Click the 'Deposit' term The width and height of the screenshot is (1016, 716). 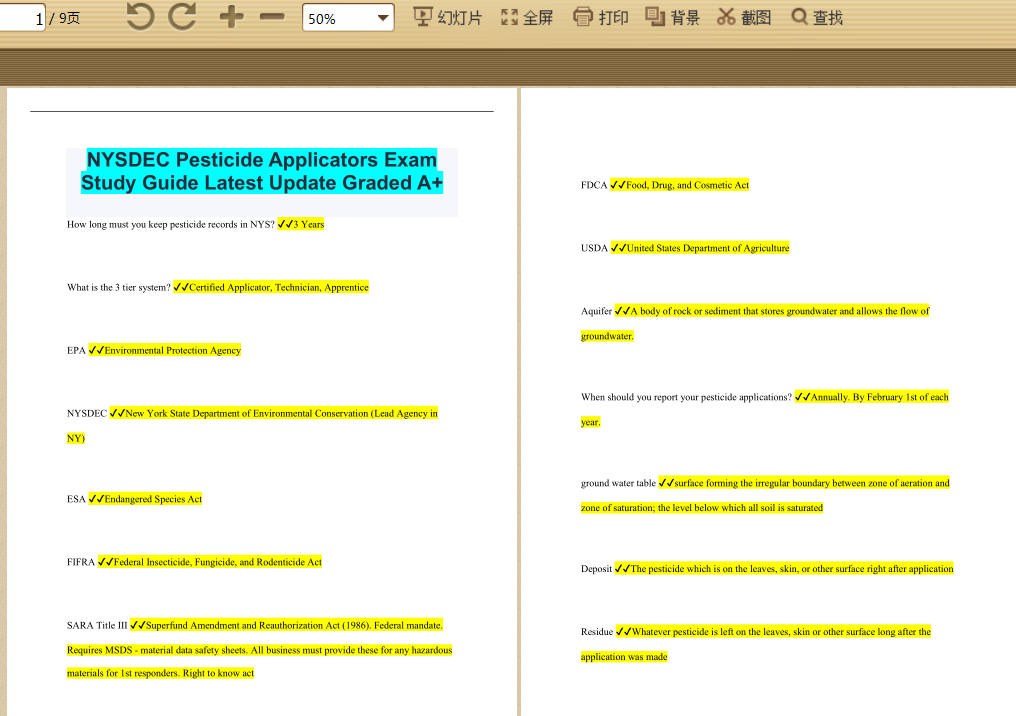(596, 568)
